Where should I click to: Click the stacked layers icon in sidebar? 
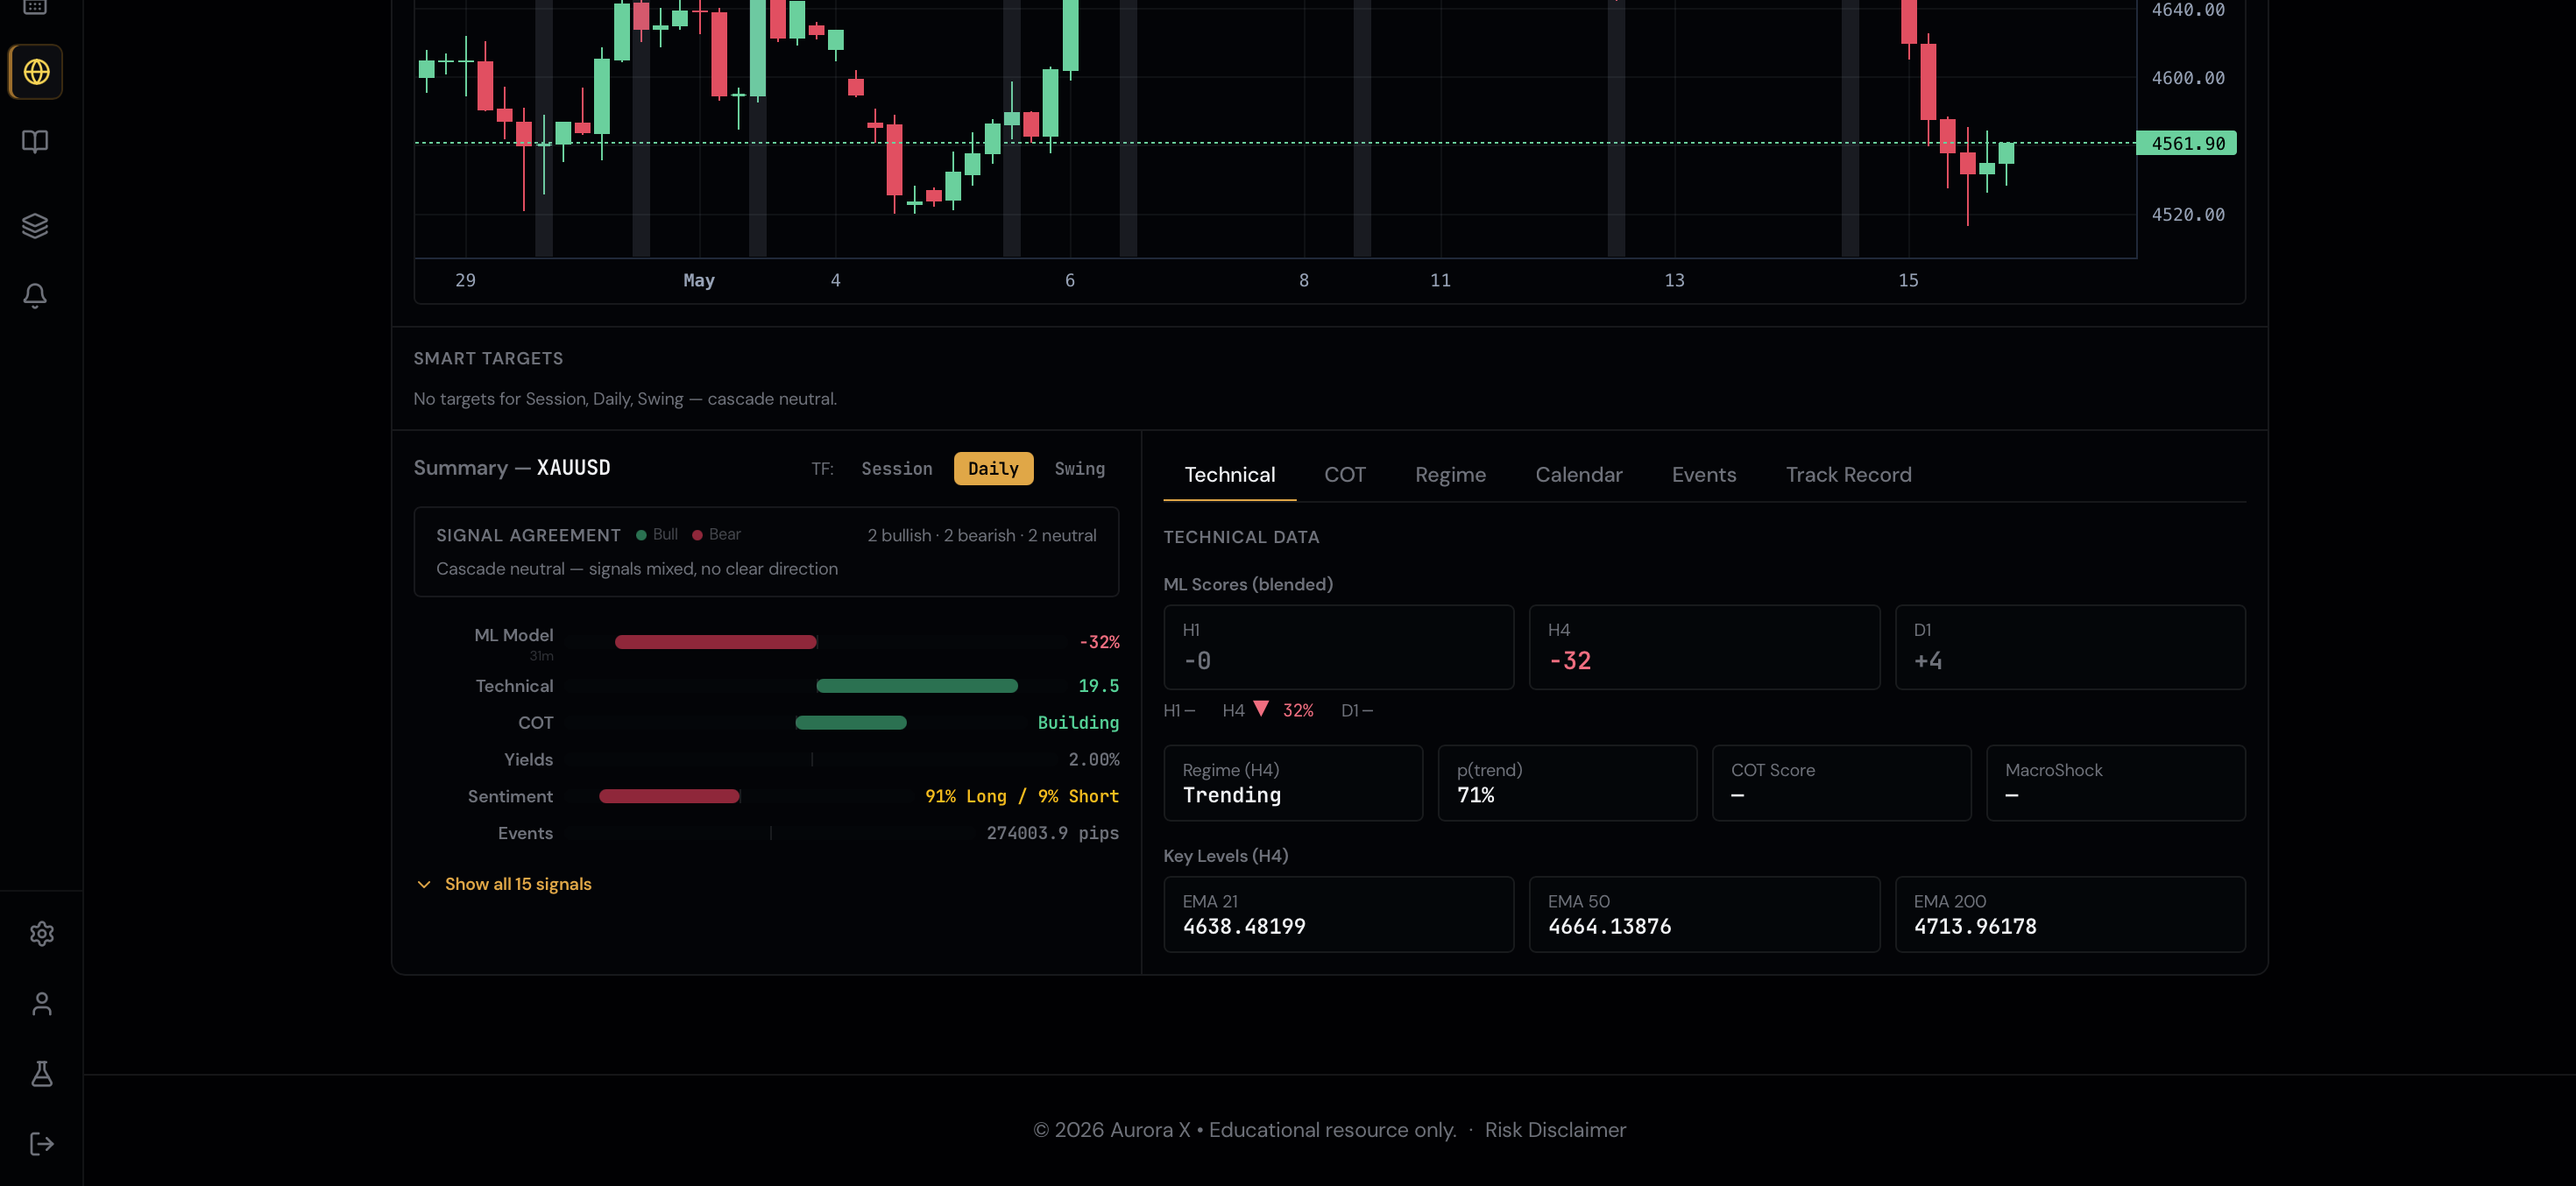(36, 226)
